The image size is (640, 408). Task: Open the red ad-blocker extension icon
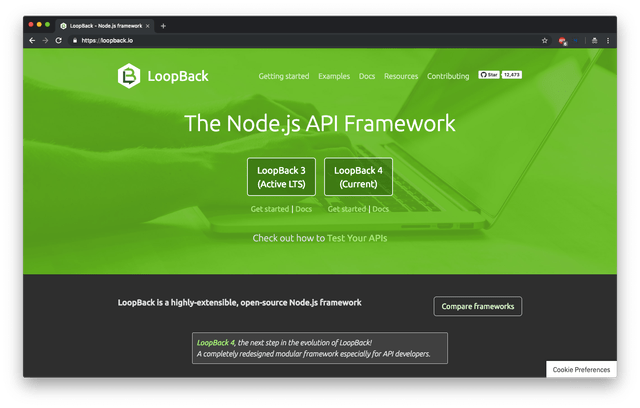point(562,41)
